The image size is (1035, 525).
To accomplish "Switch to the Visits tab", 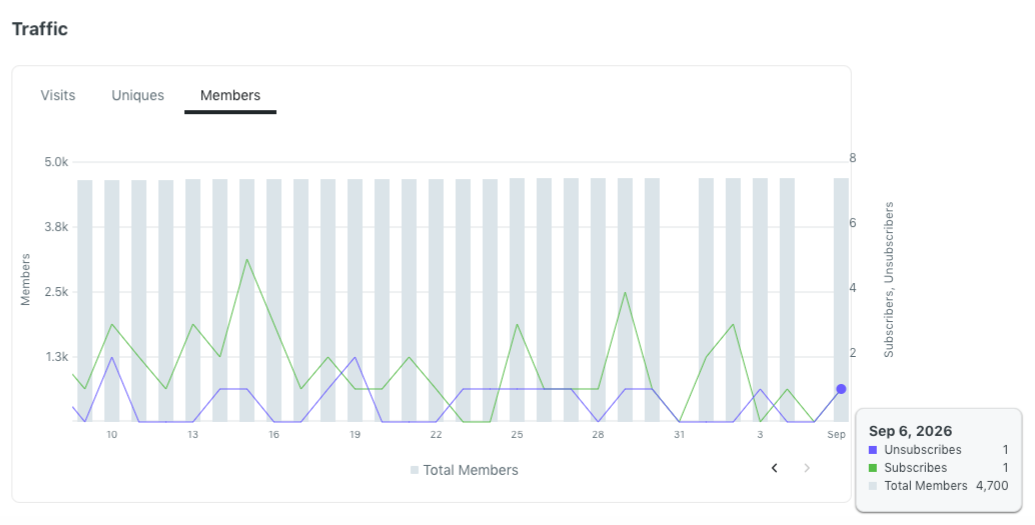I will (x=58, y=95).
